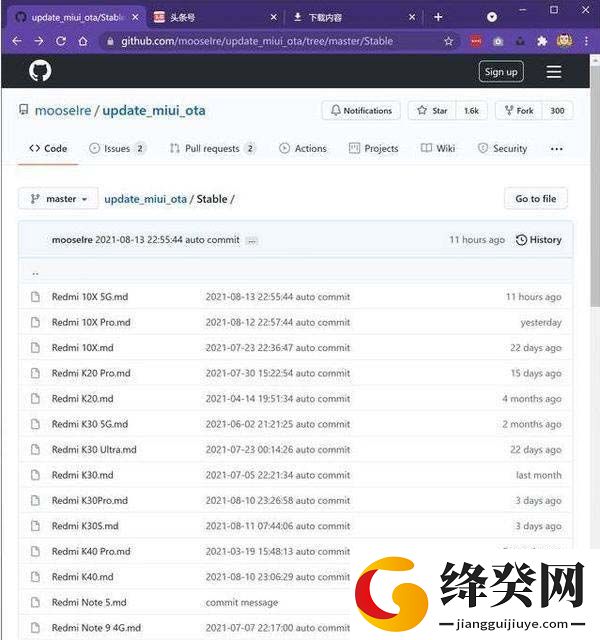
Task: Click the Sign up button
Action: click(x=501, y=72)
